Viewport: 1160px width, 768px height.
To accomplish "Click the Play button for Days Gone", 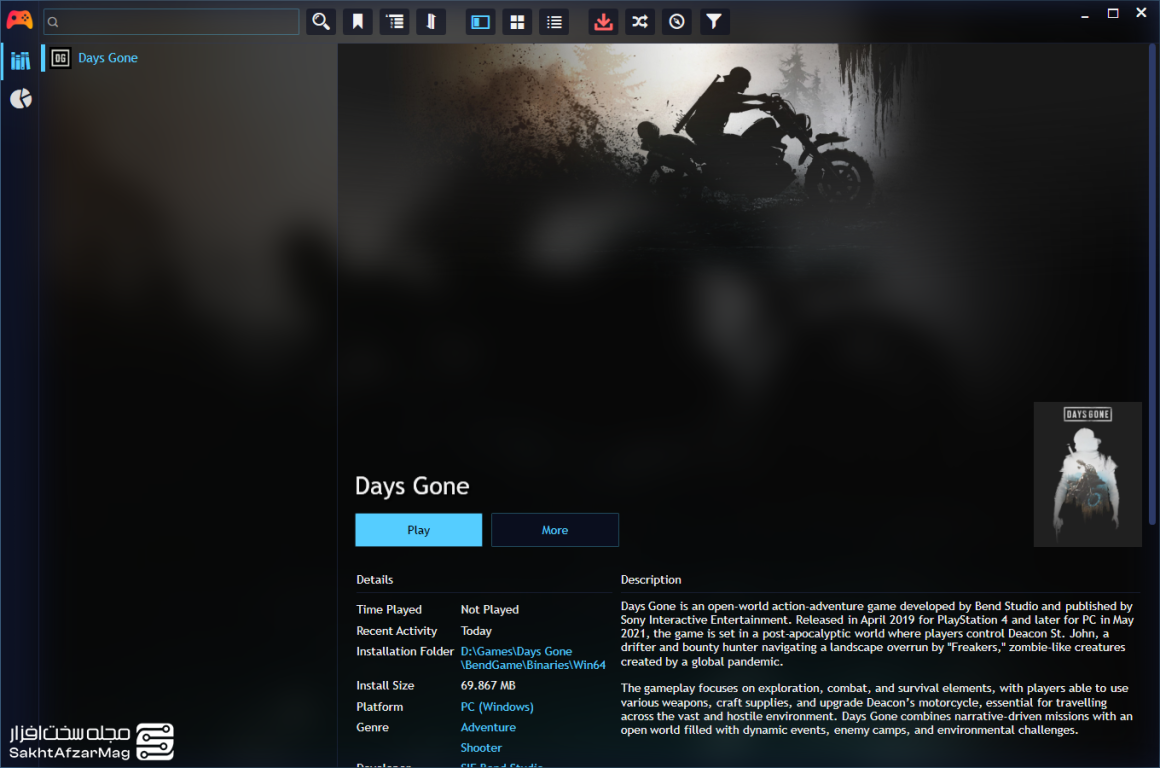I will click(418, 530).
